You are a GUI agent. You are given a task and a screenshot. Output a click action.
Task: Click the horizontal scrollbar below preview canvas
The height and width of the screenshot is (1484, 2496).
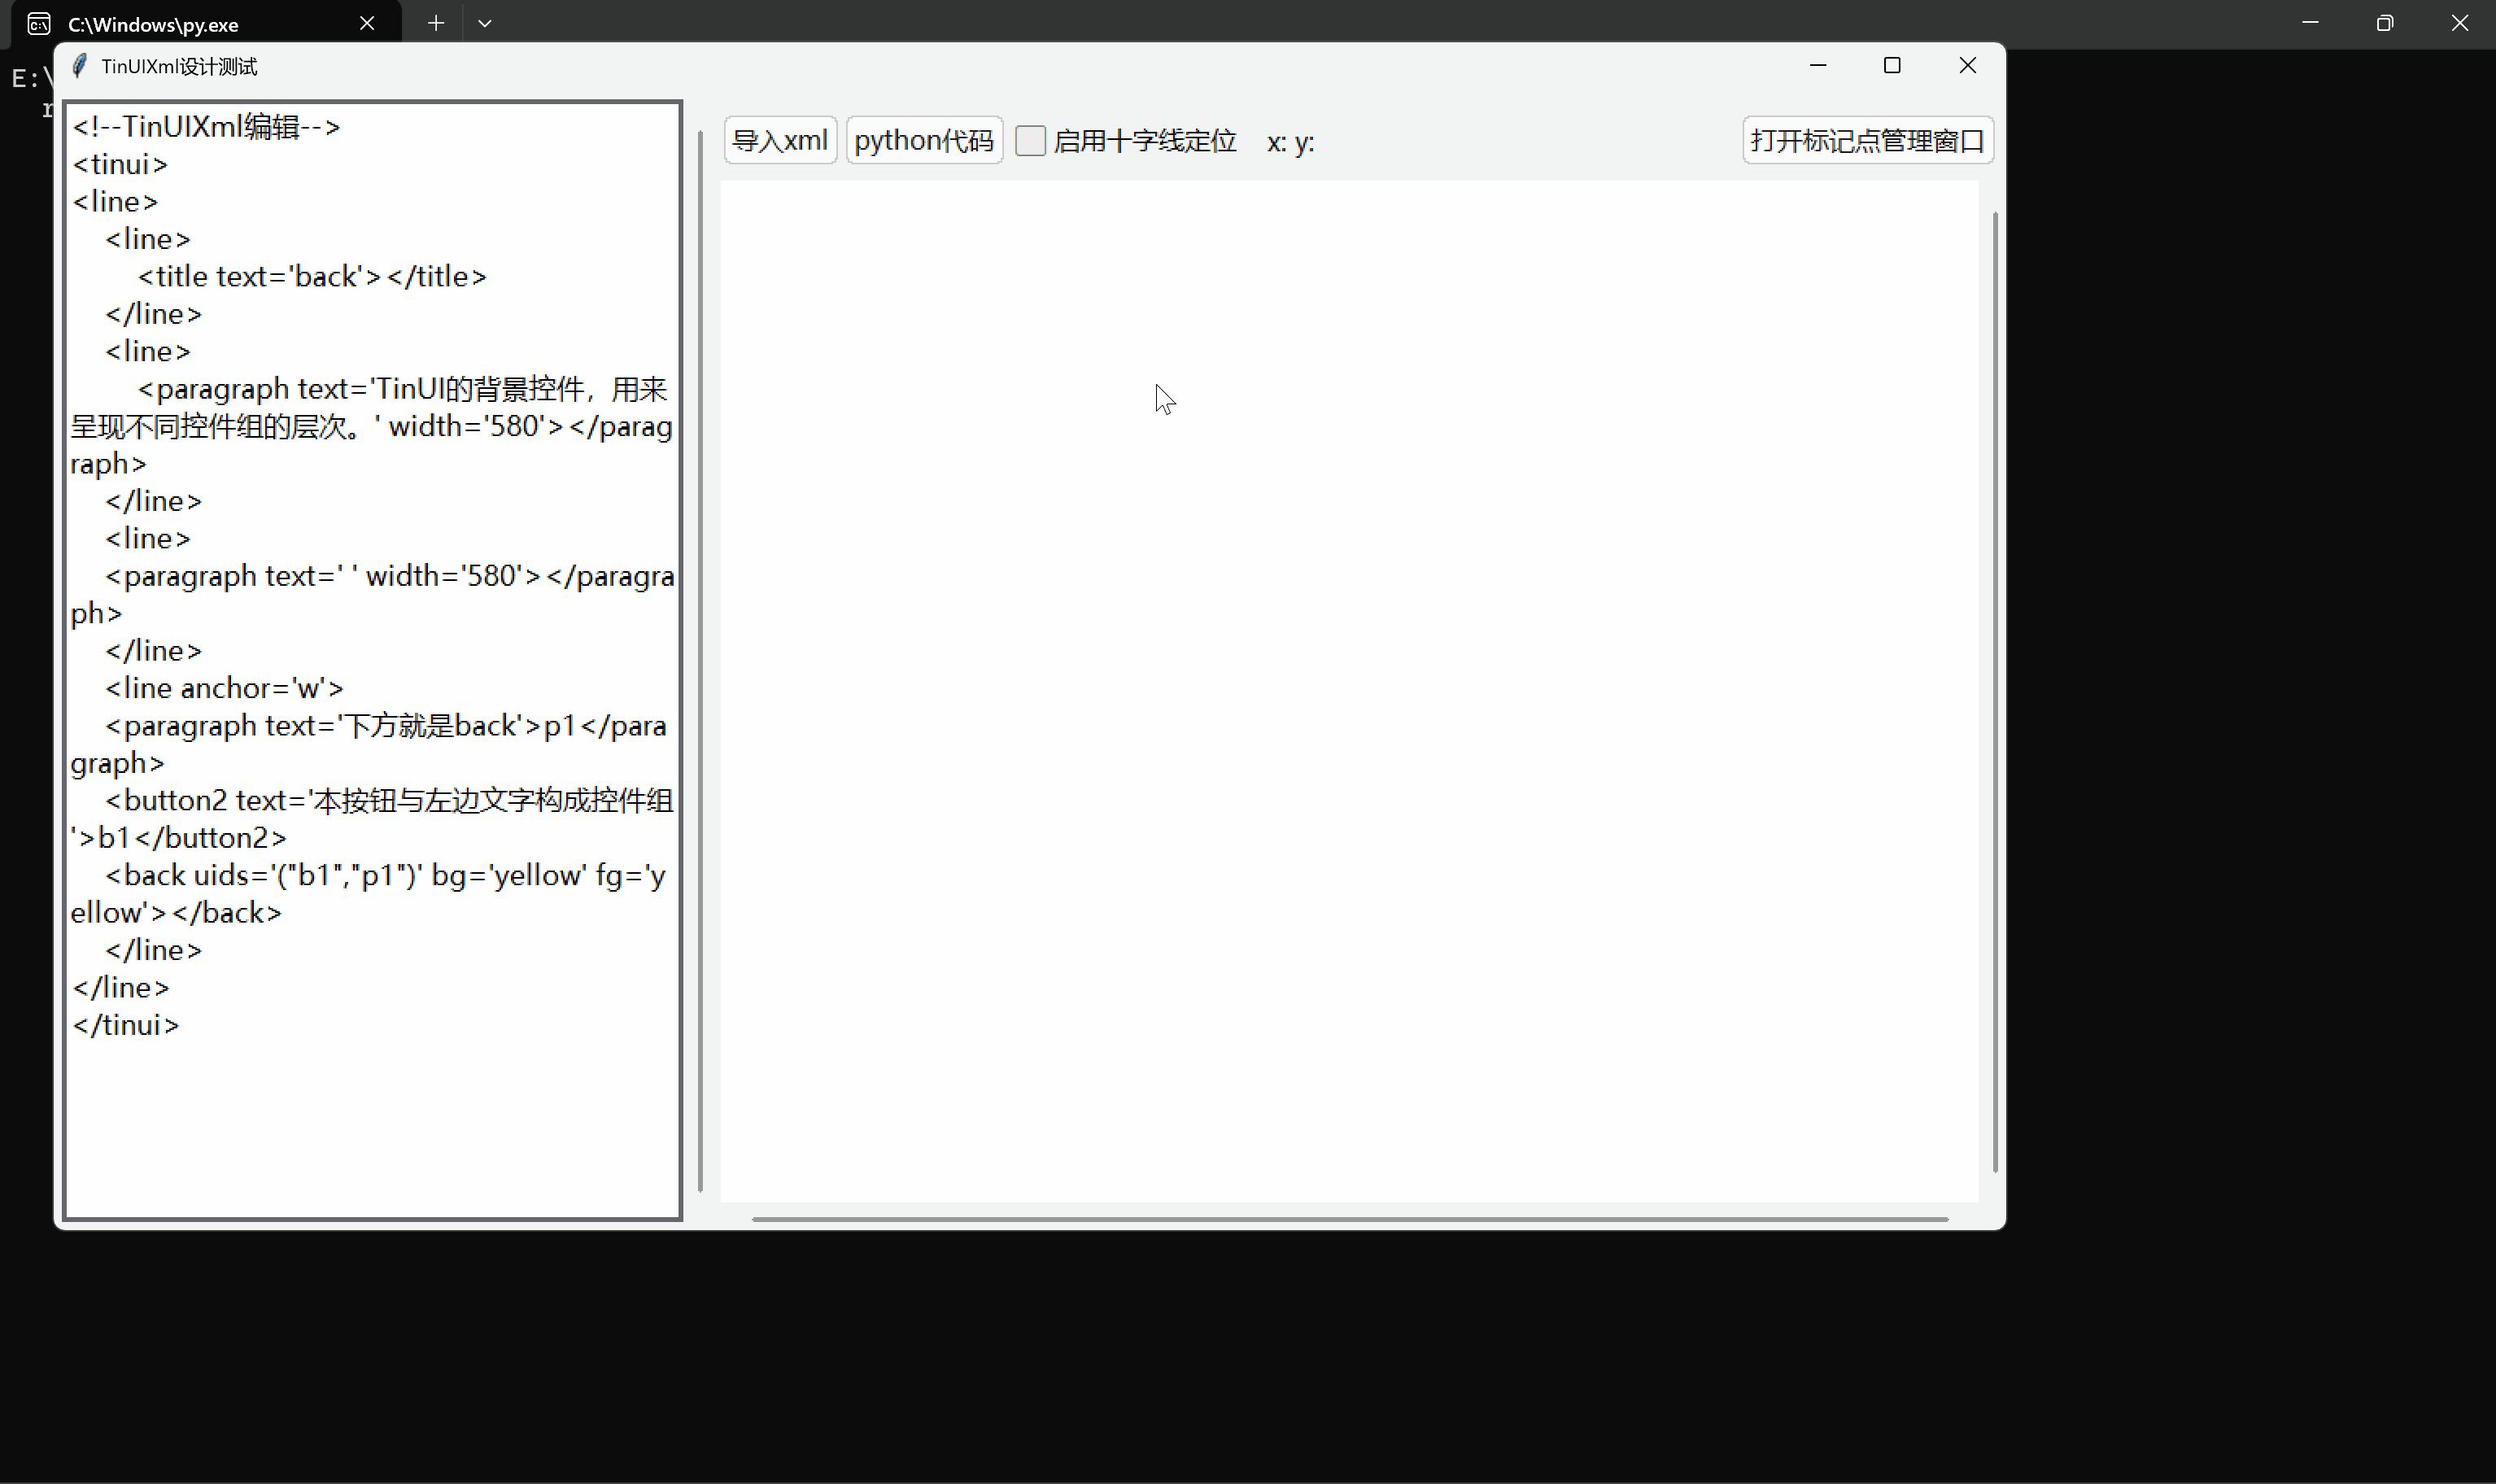[1350, 1219]
